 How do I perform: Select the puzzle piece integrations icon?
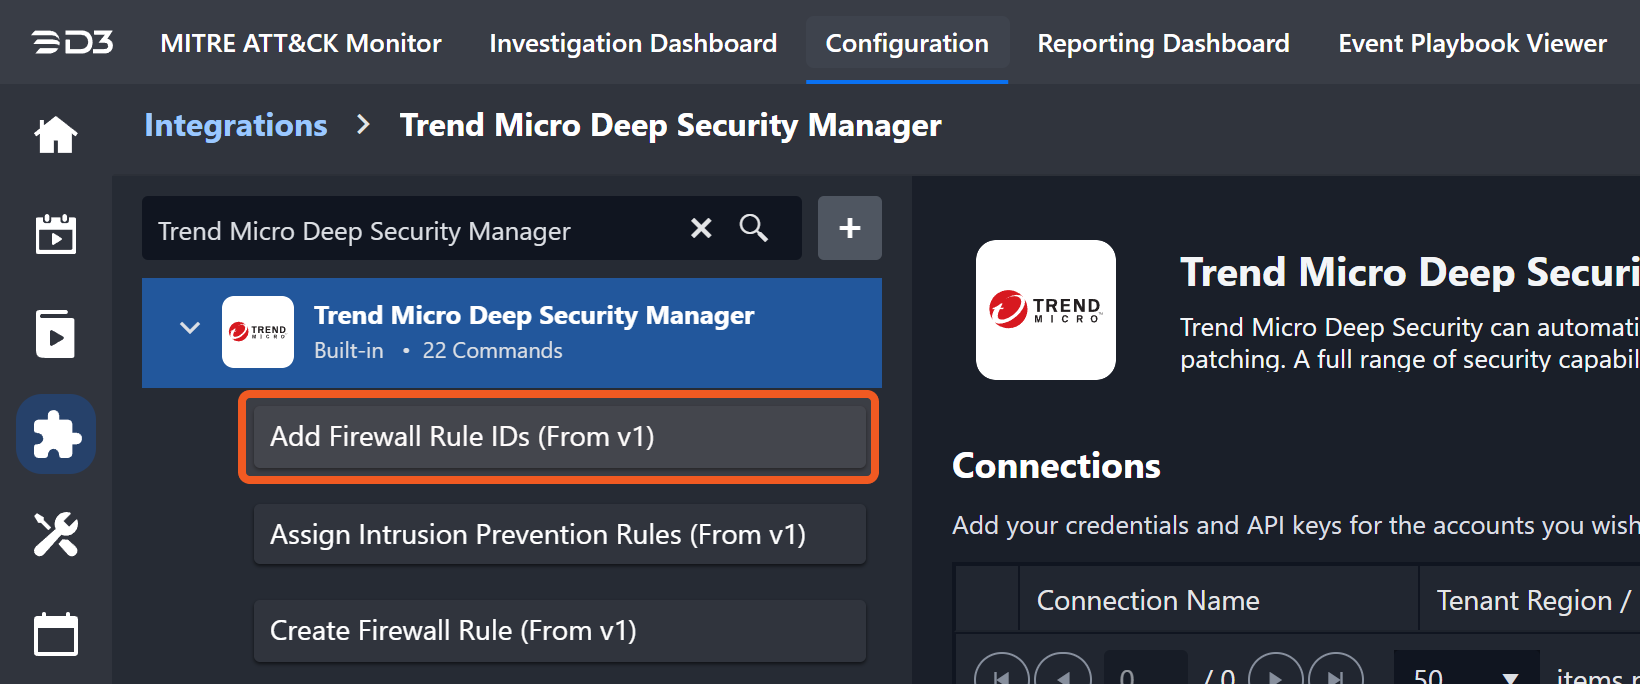(56, 434)
